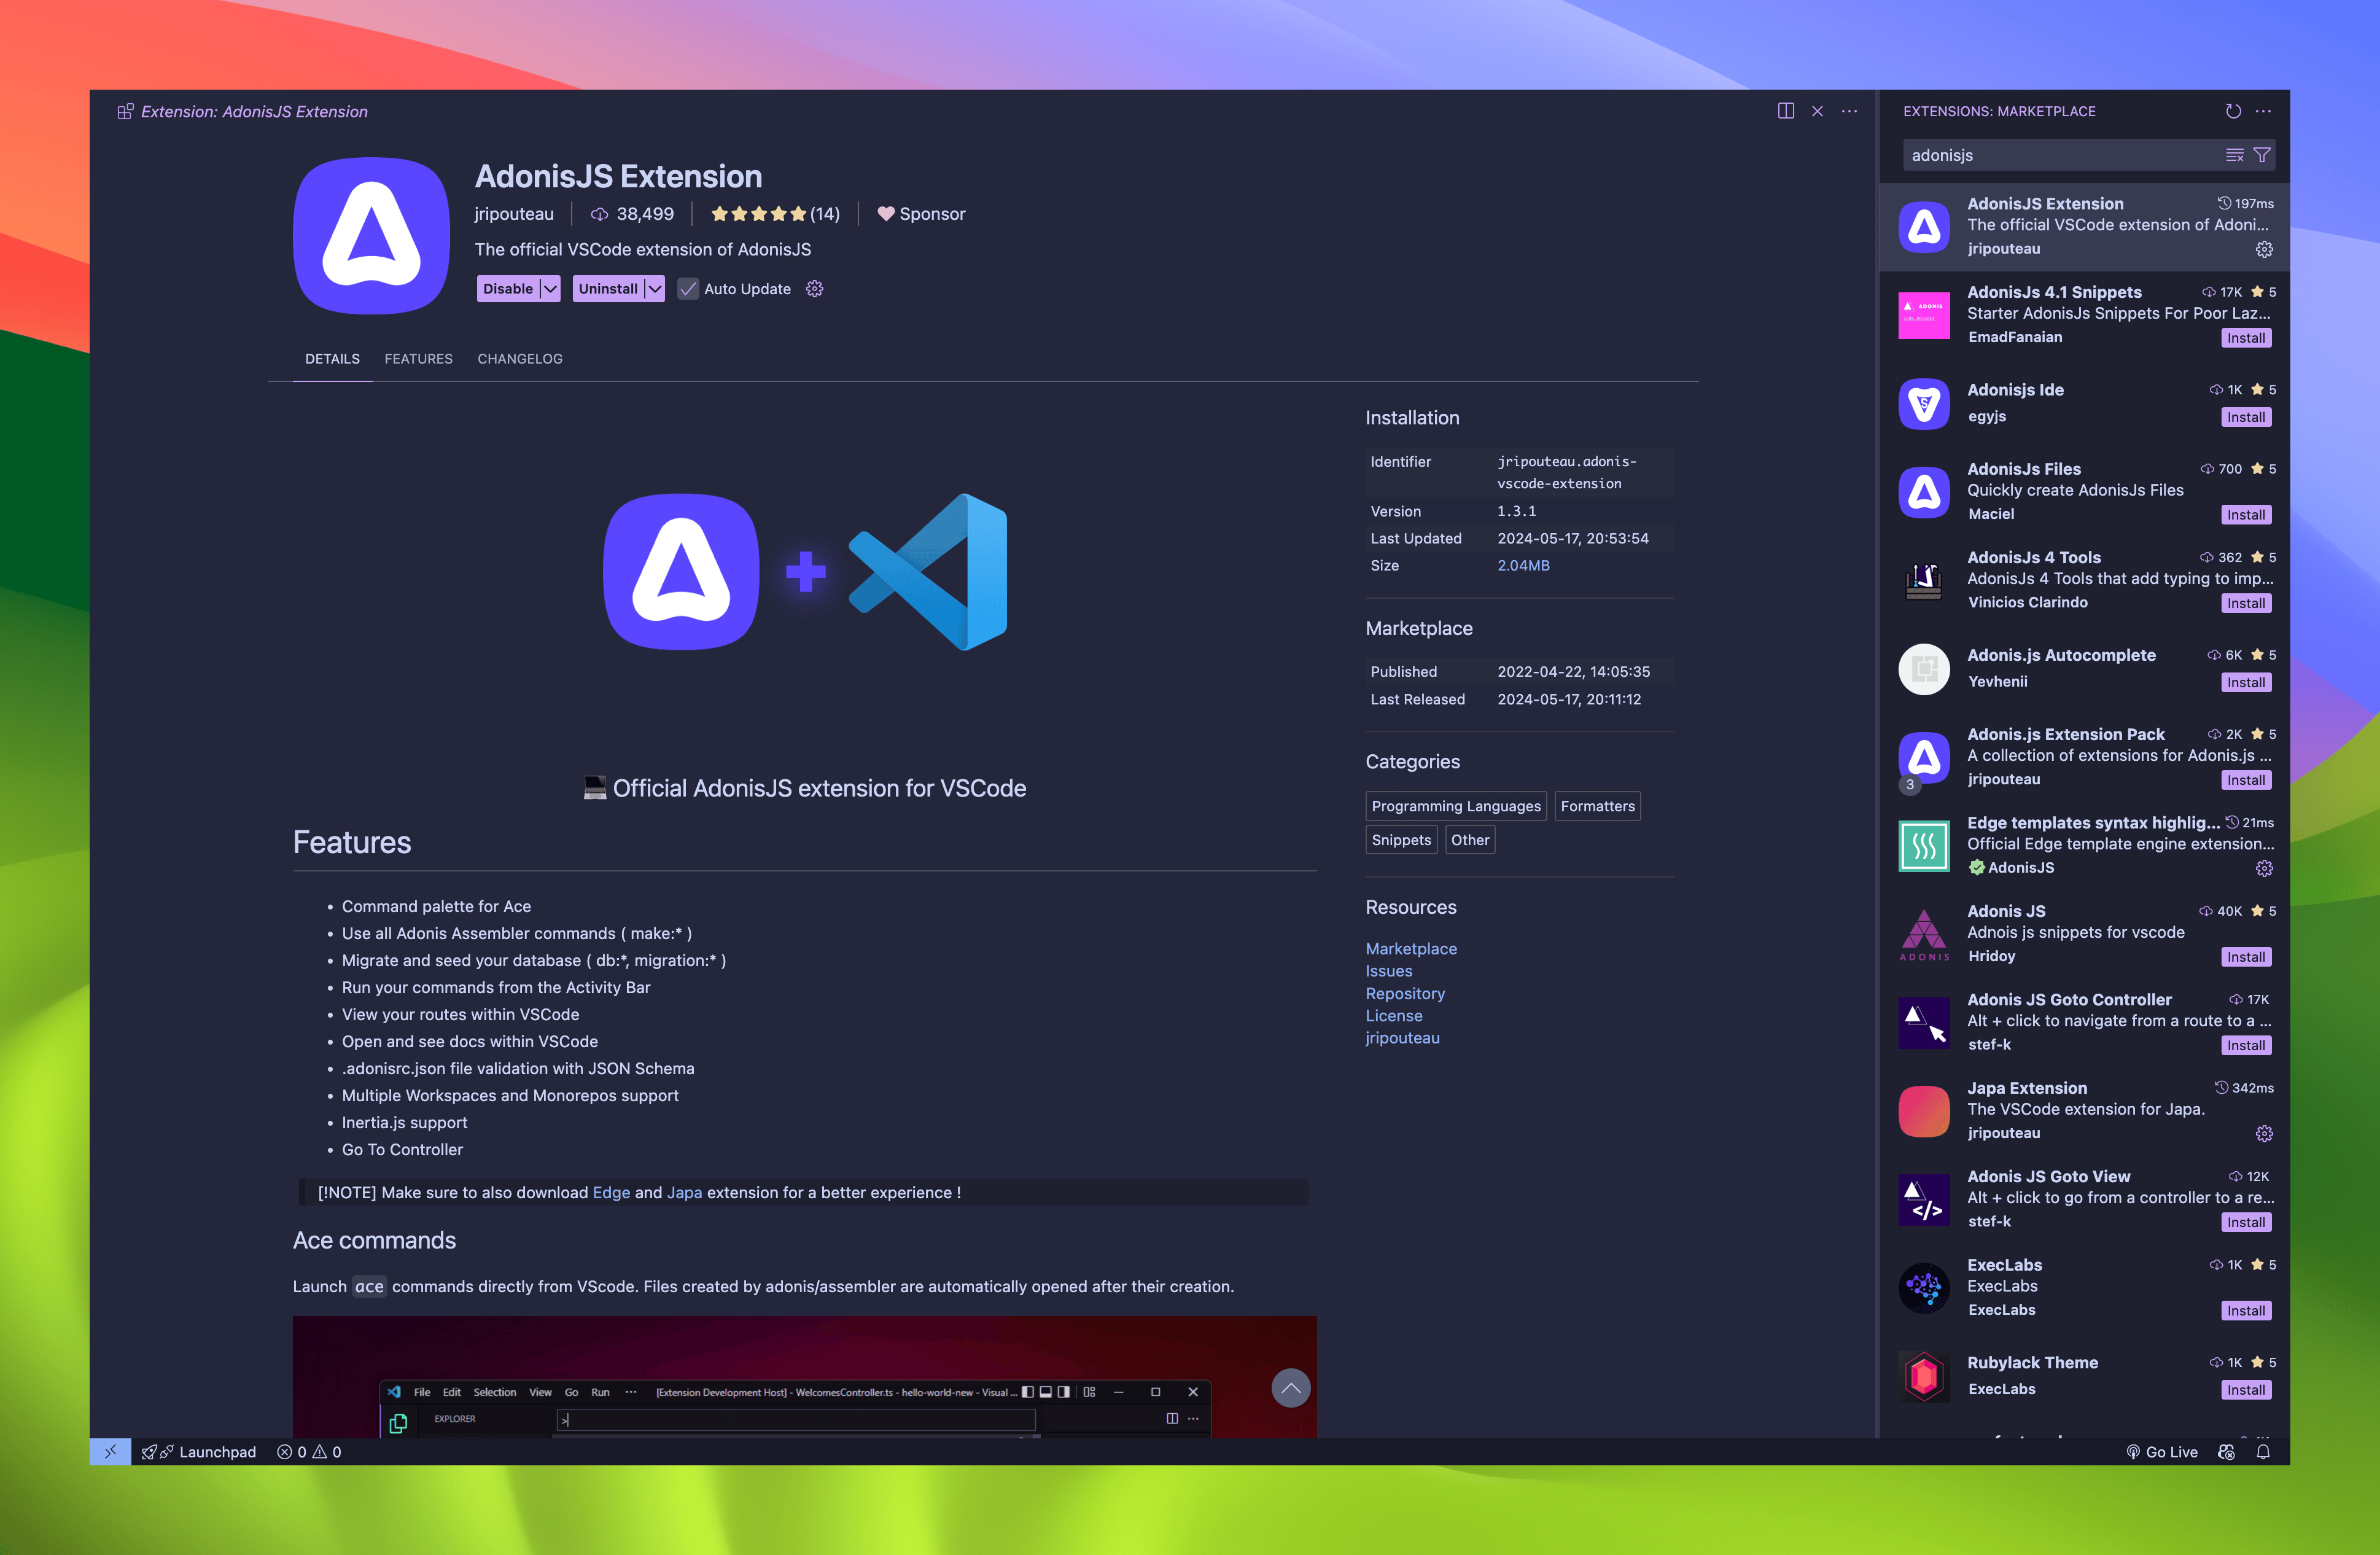Click the Sponsor link
The height and width of the screenshot is (1555, 2380).
921,214
